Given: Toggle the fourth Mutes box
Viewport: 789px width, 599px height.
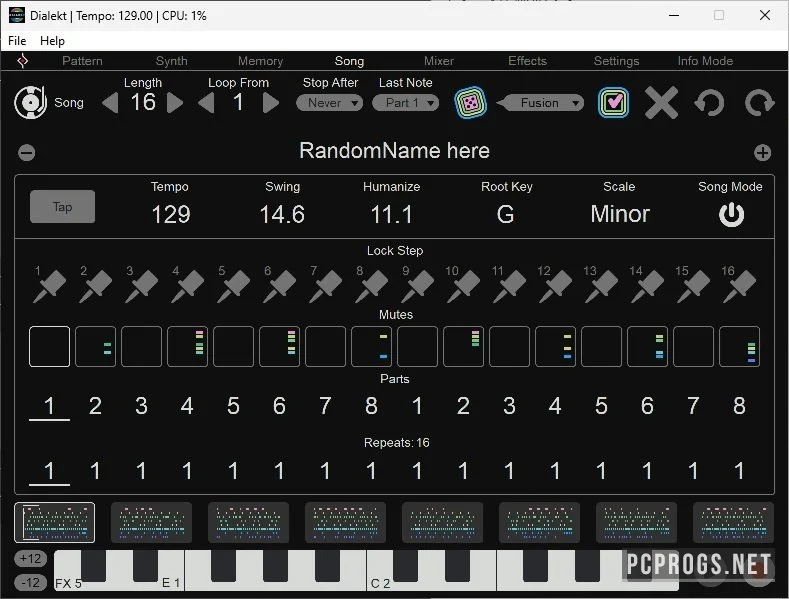Looking at the screenshot, I should (187, 346).
